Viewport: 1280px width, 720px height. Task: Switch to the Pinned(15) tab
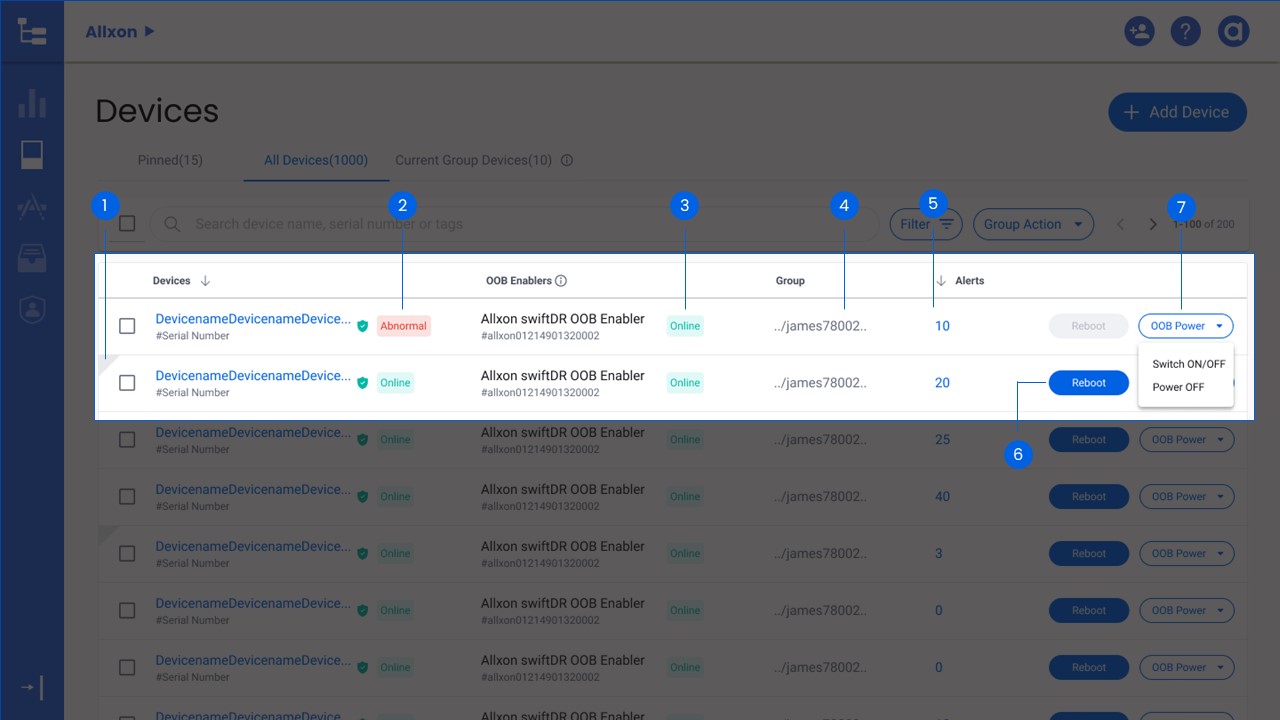tap(170, 160)
